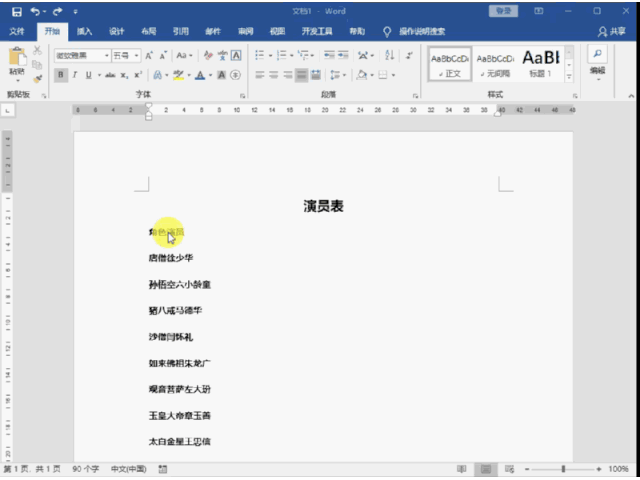Screen dimensions: 640x480
Task: Select the 正文 style
Action: (x=450, y=64)
